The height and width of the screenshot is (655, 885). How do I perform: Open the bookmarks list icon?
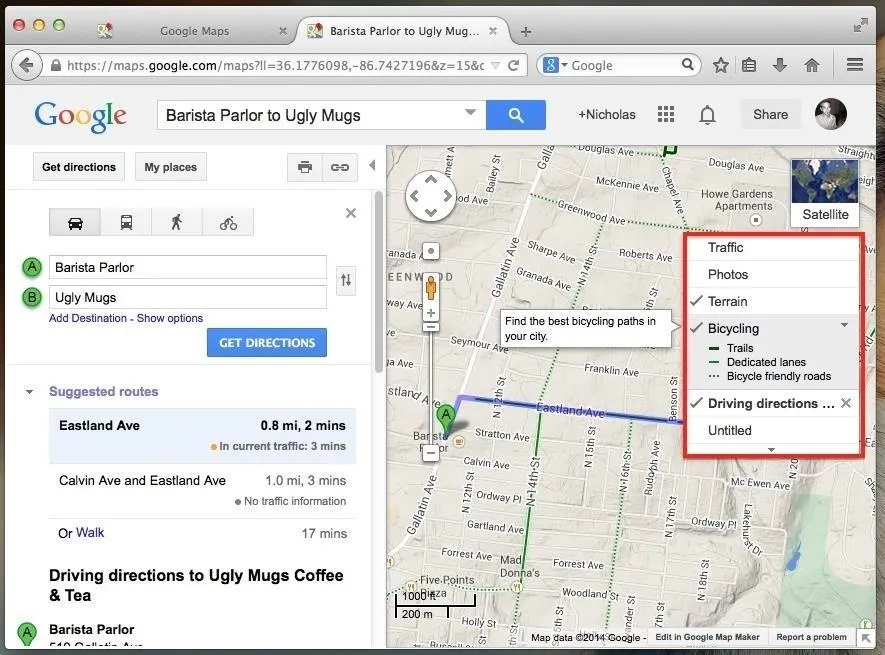749,66
